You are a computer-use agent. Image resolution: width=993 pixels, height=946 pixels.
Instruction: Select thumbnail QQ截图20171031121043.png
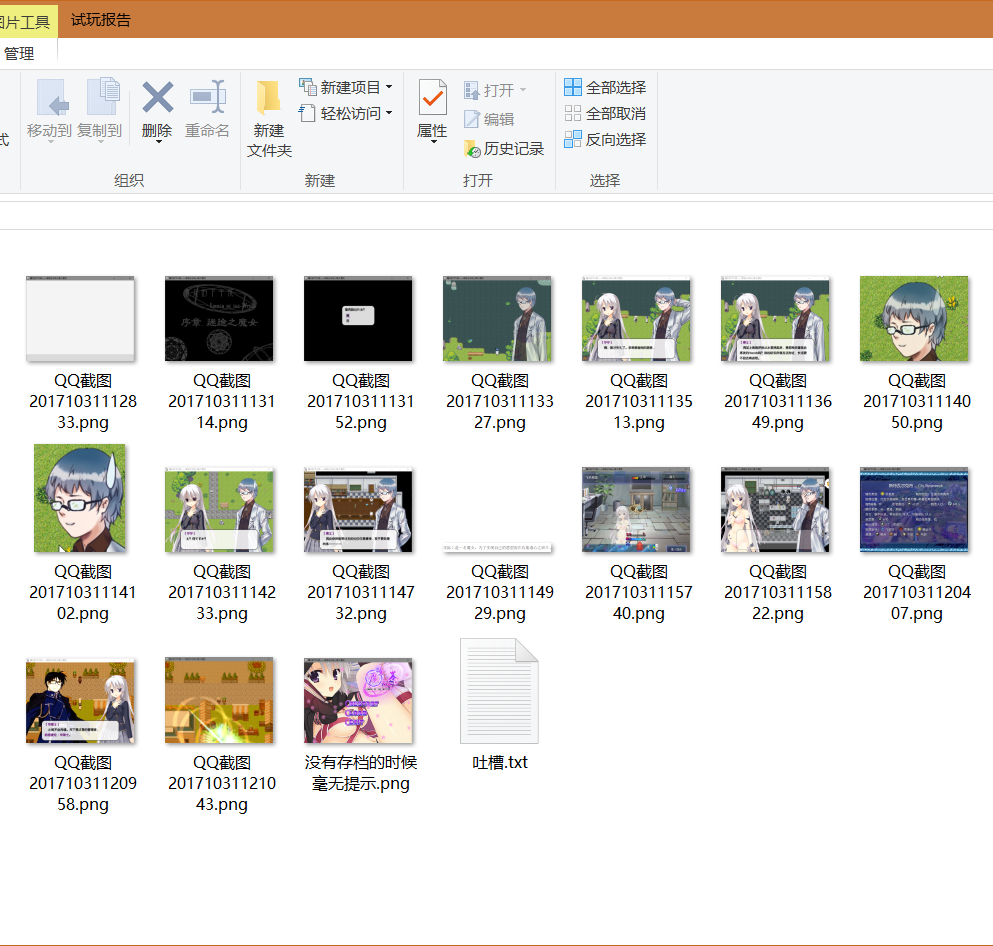coord(219,700)
